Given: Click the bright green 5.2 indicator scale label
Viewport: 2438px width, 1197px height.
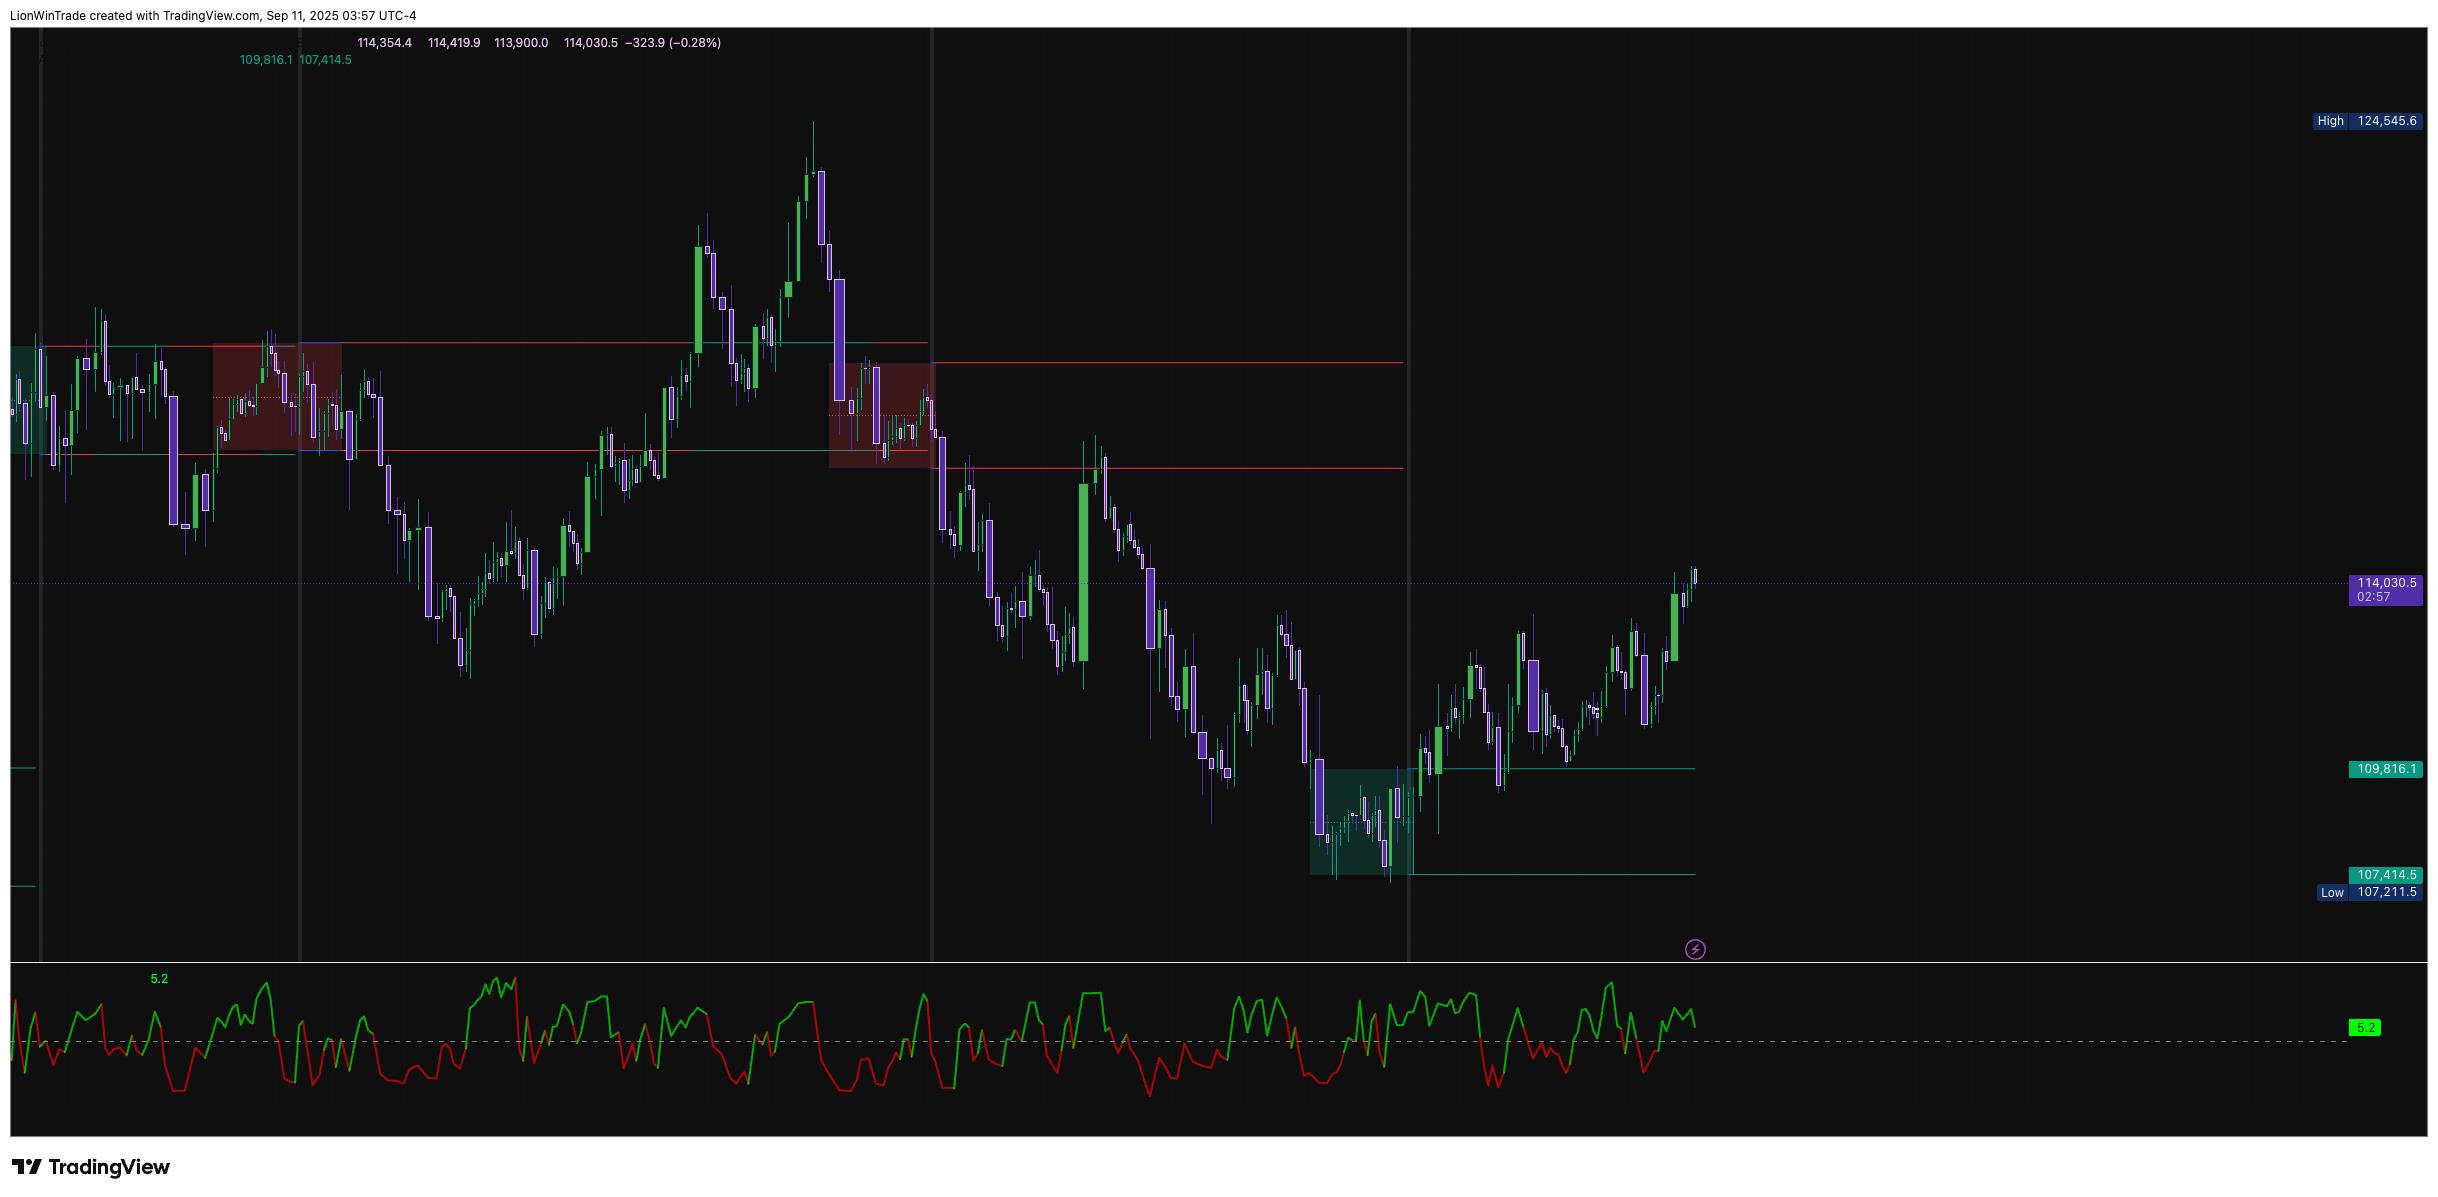Looking at the screenshot, I should point(2364,1028).
